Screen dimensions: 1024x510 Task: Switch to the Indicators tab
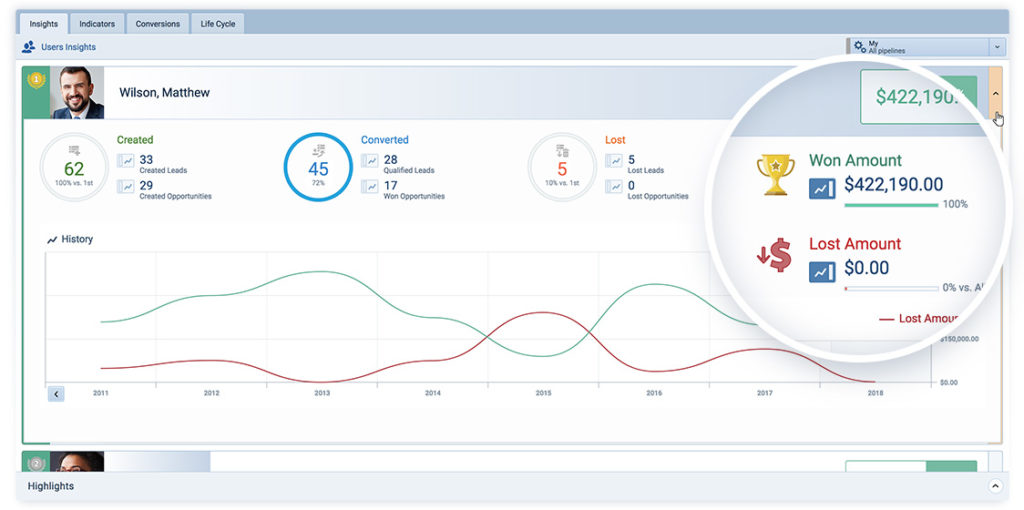[x=97, y=23]
